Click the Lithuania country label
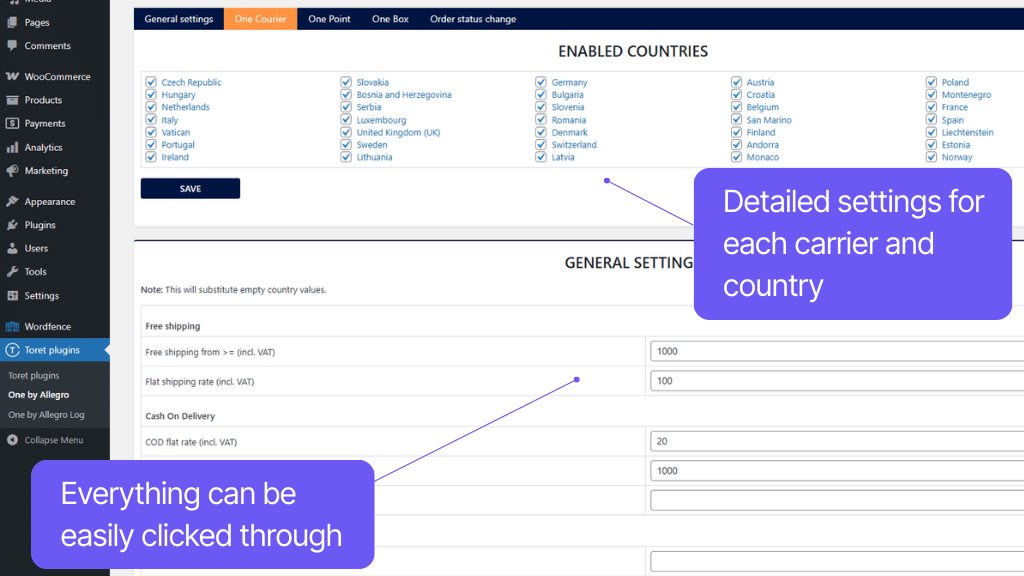 point(374,157)
